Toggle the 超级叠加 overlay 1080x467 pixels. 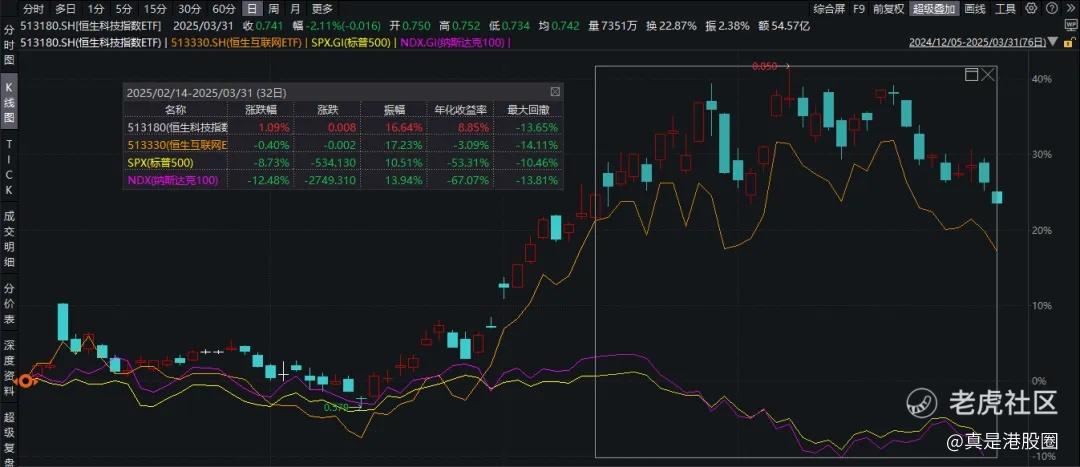pos(934,9)
